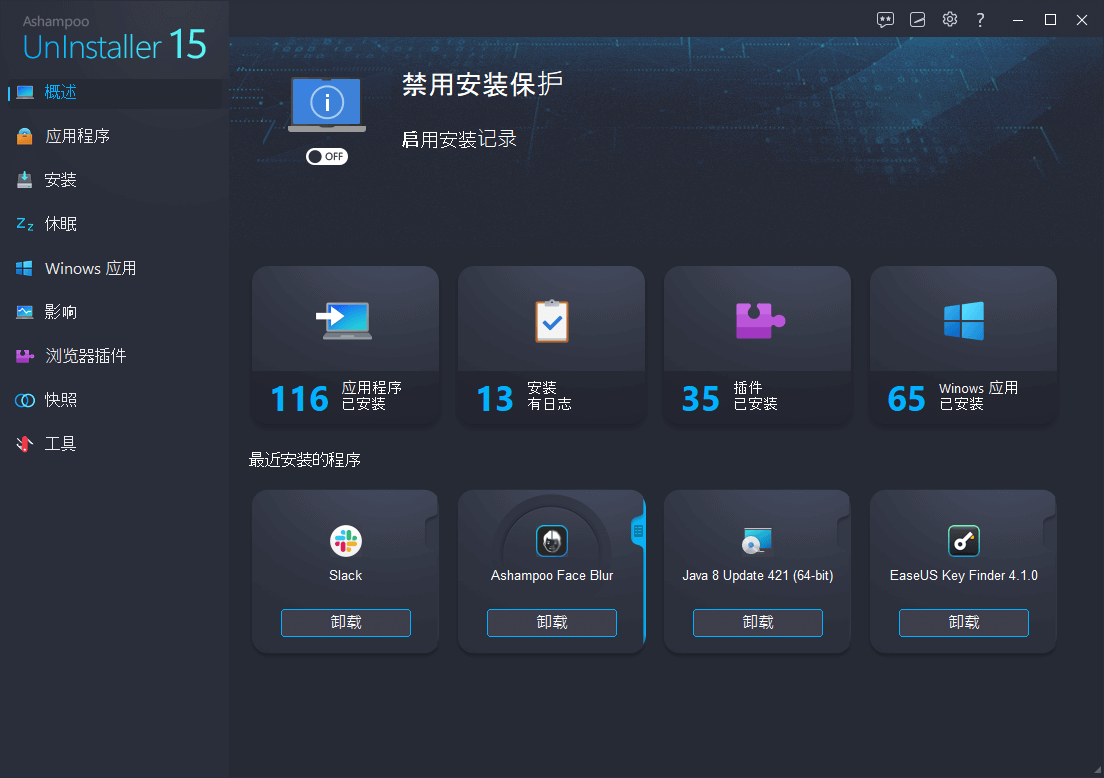Click the 影响 monitor icon

point(25,312)
